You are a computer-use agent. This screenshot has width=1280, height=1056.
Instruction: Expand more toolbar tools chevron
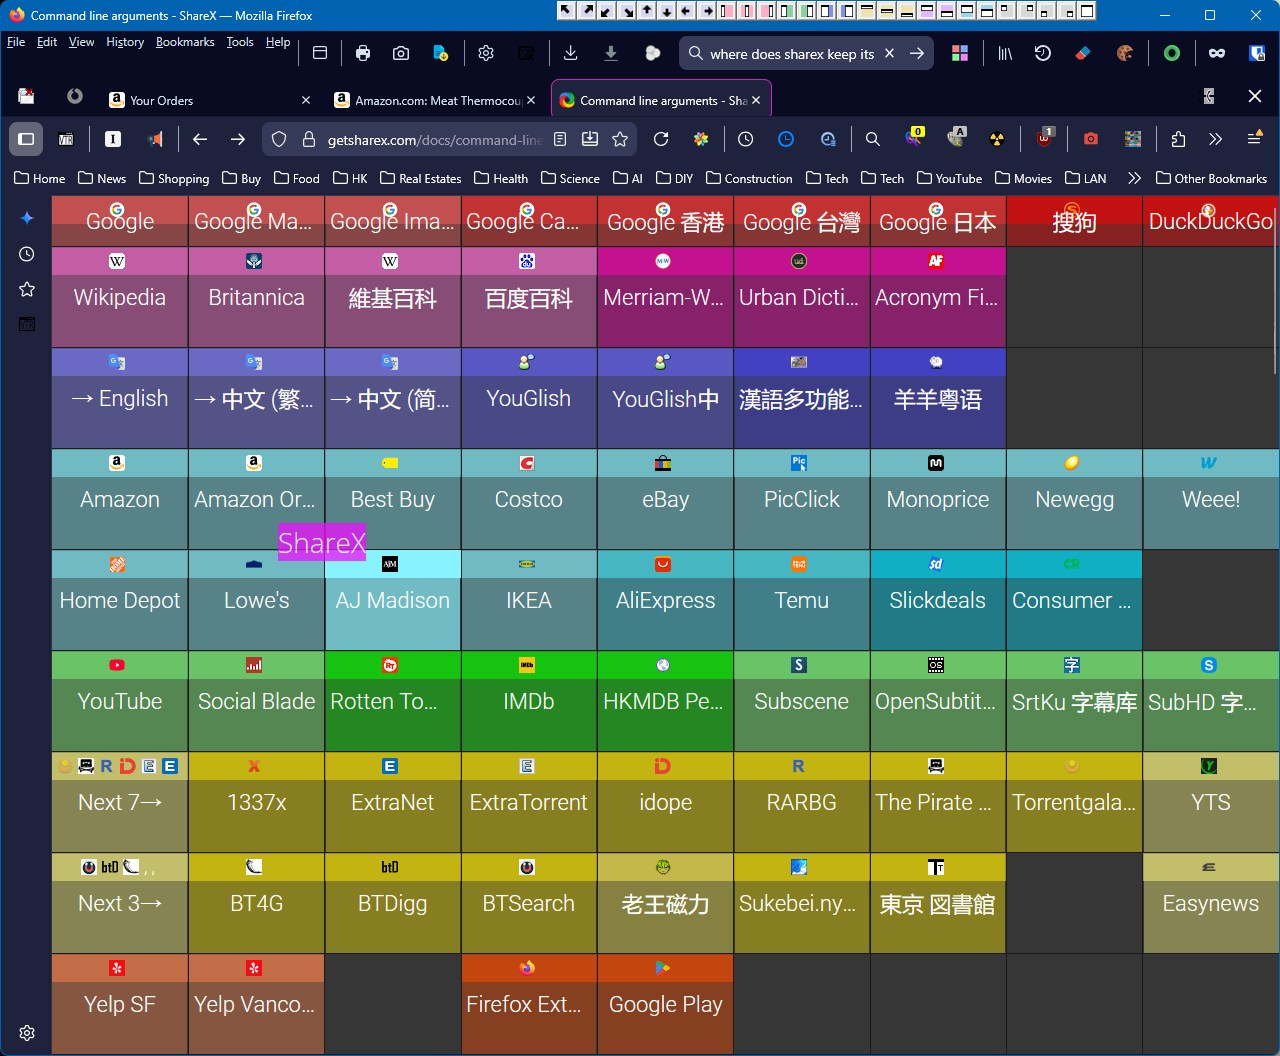[x=1215, y=140]
